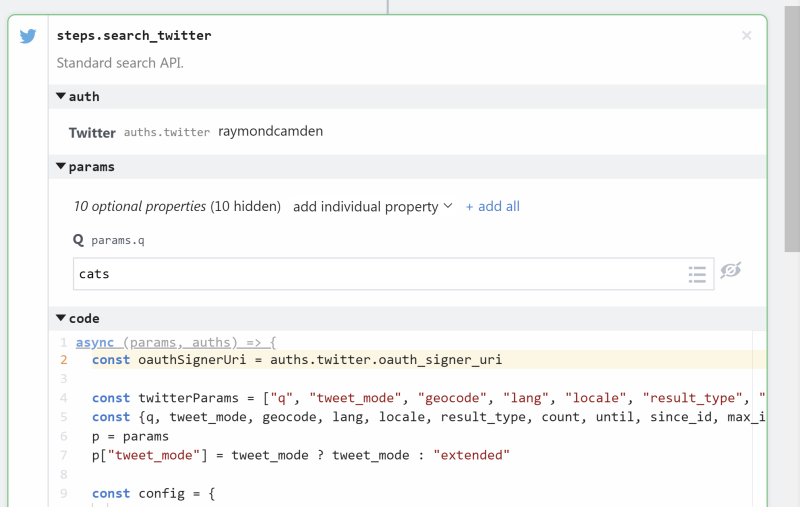Click line number 5 in code gutter

tap(64, 417)
